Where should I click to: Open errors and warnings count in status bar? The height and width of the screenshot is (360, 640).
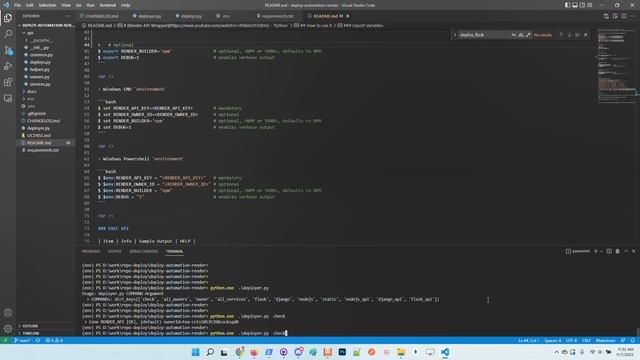(x=54, y=340)
